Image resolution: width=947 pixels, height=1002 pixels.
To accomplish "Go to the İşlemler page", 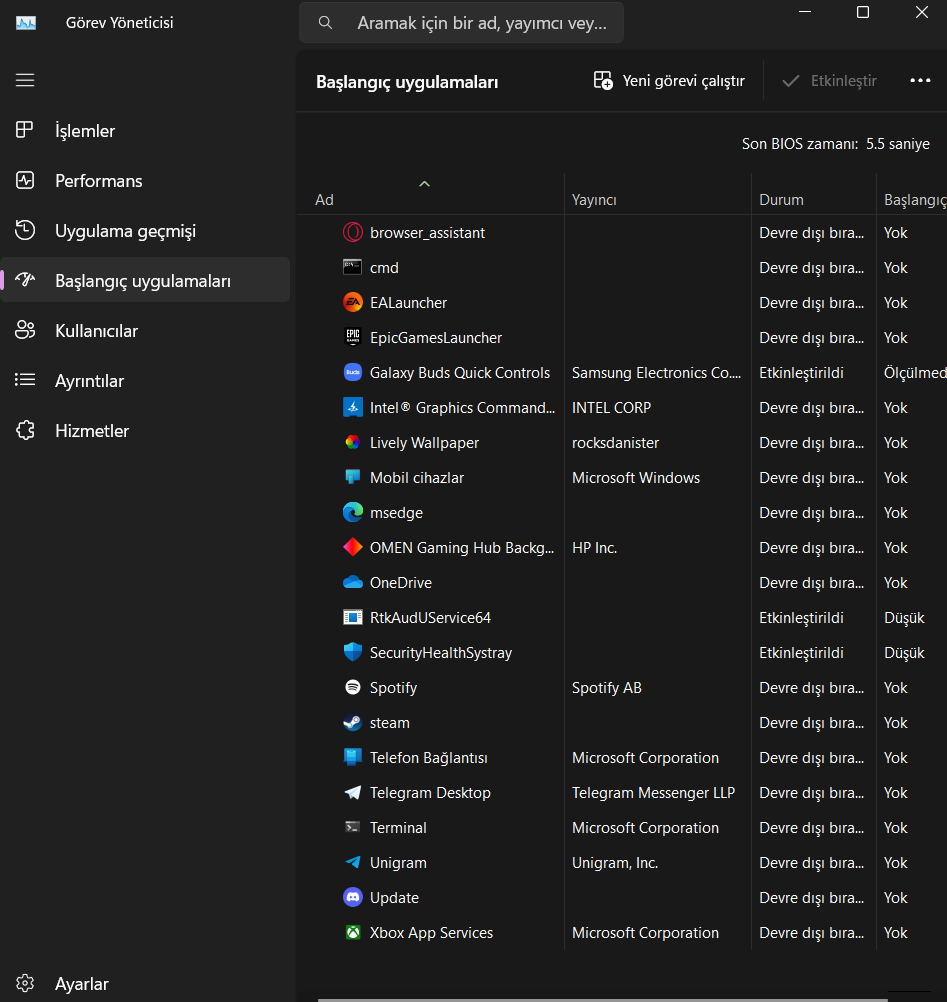I will point(85,131).
